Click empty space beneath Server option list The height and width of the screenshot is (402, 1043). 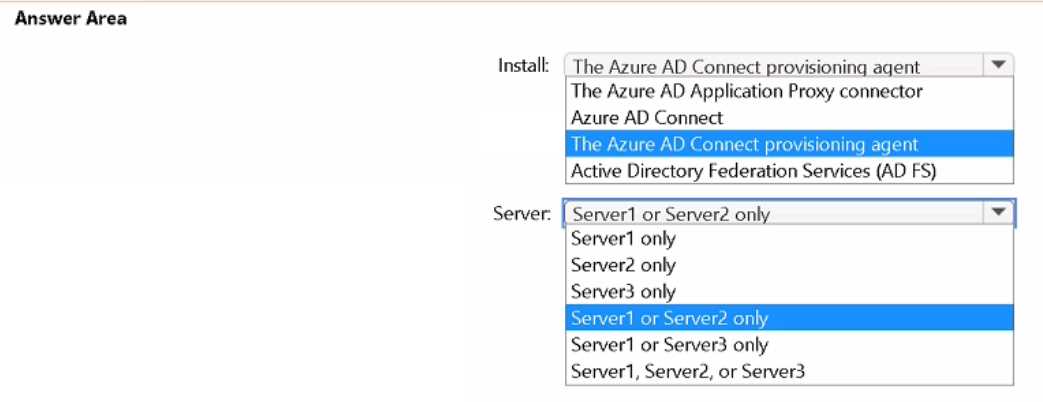pos(789,394)
